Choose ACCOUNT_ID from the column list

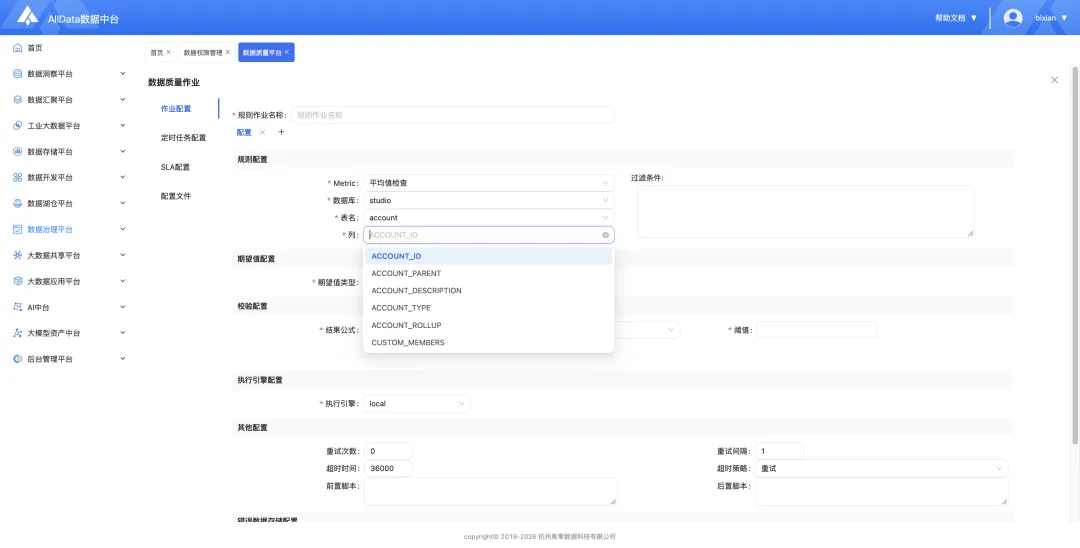489,256
